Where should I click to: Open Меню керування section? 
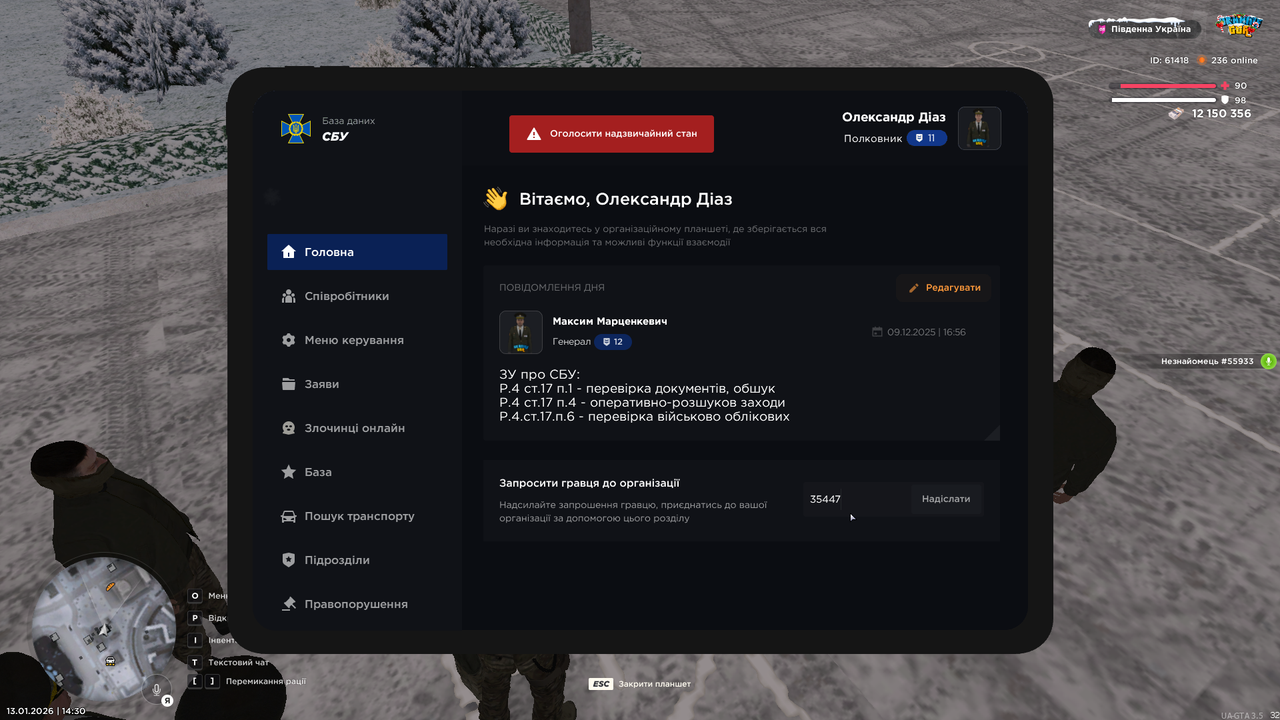[x=357, y=340]
